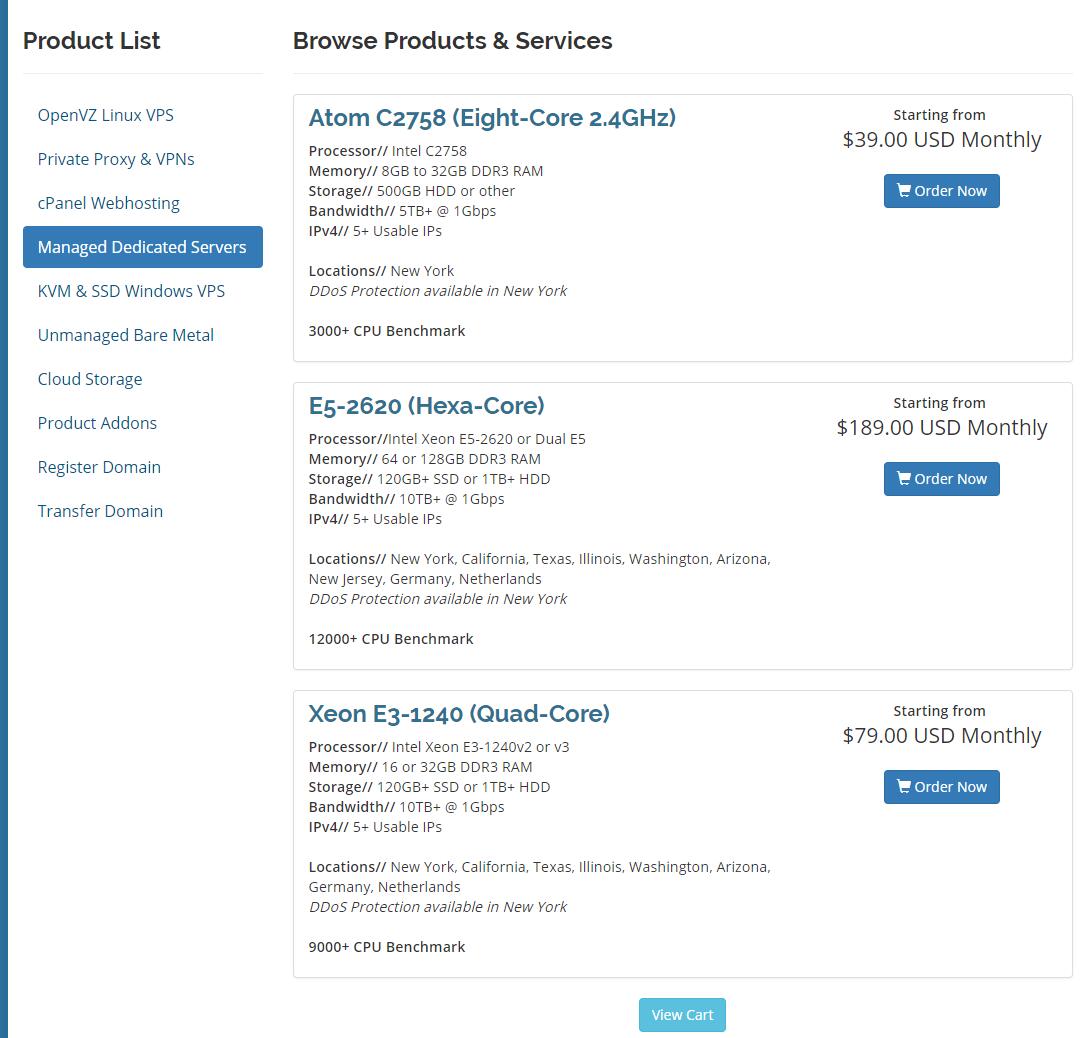Click the Xeon E3-1240 (Quad-Core) title
This screenshot has height=1038, width=1085.
click(x=459, y=714)
